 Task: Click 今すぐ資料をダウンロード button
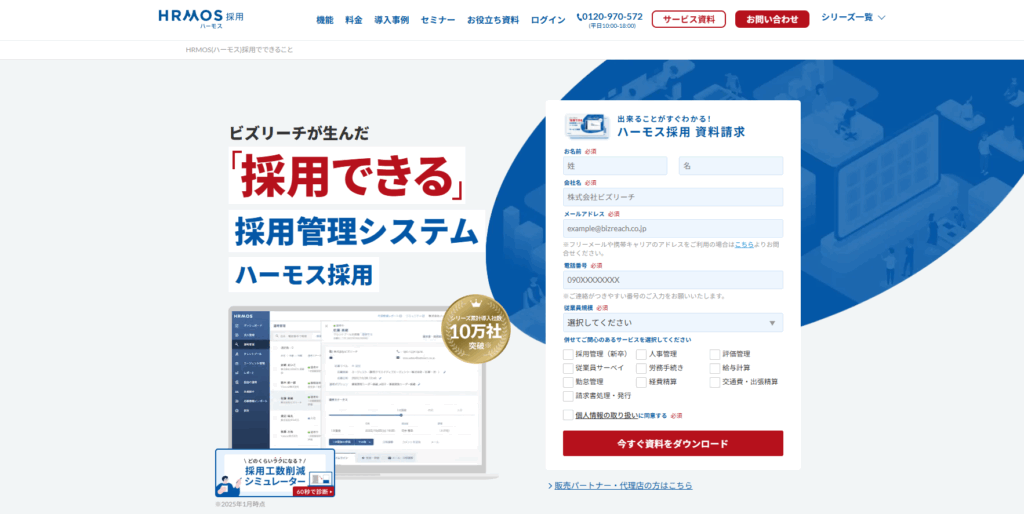point(673,443)
